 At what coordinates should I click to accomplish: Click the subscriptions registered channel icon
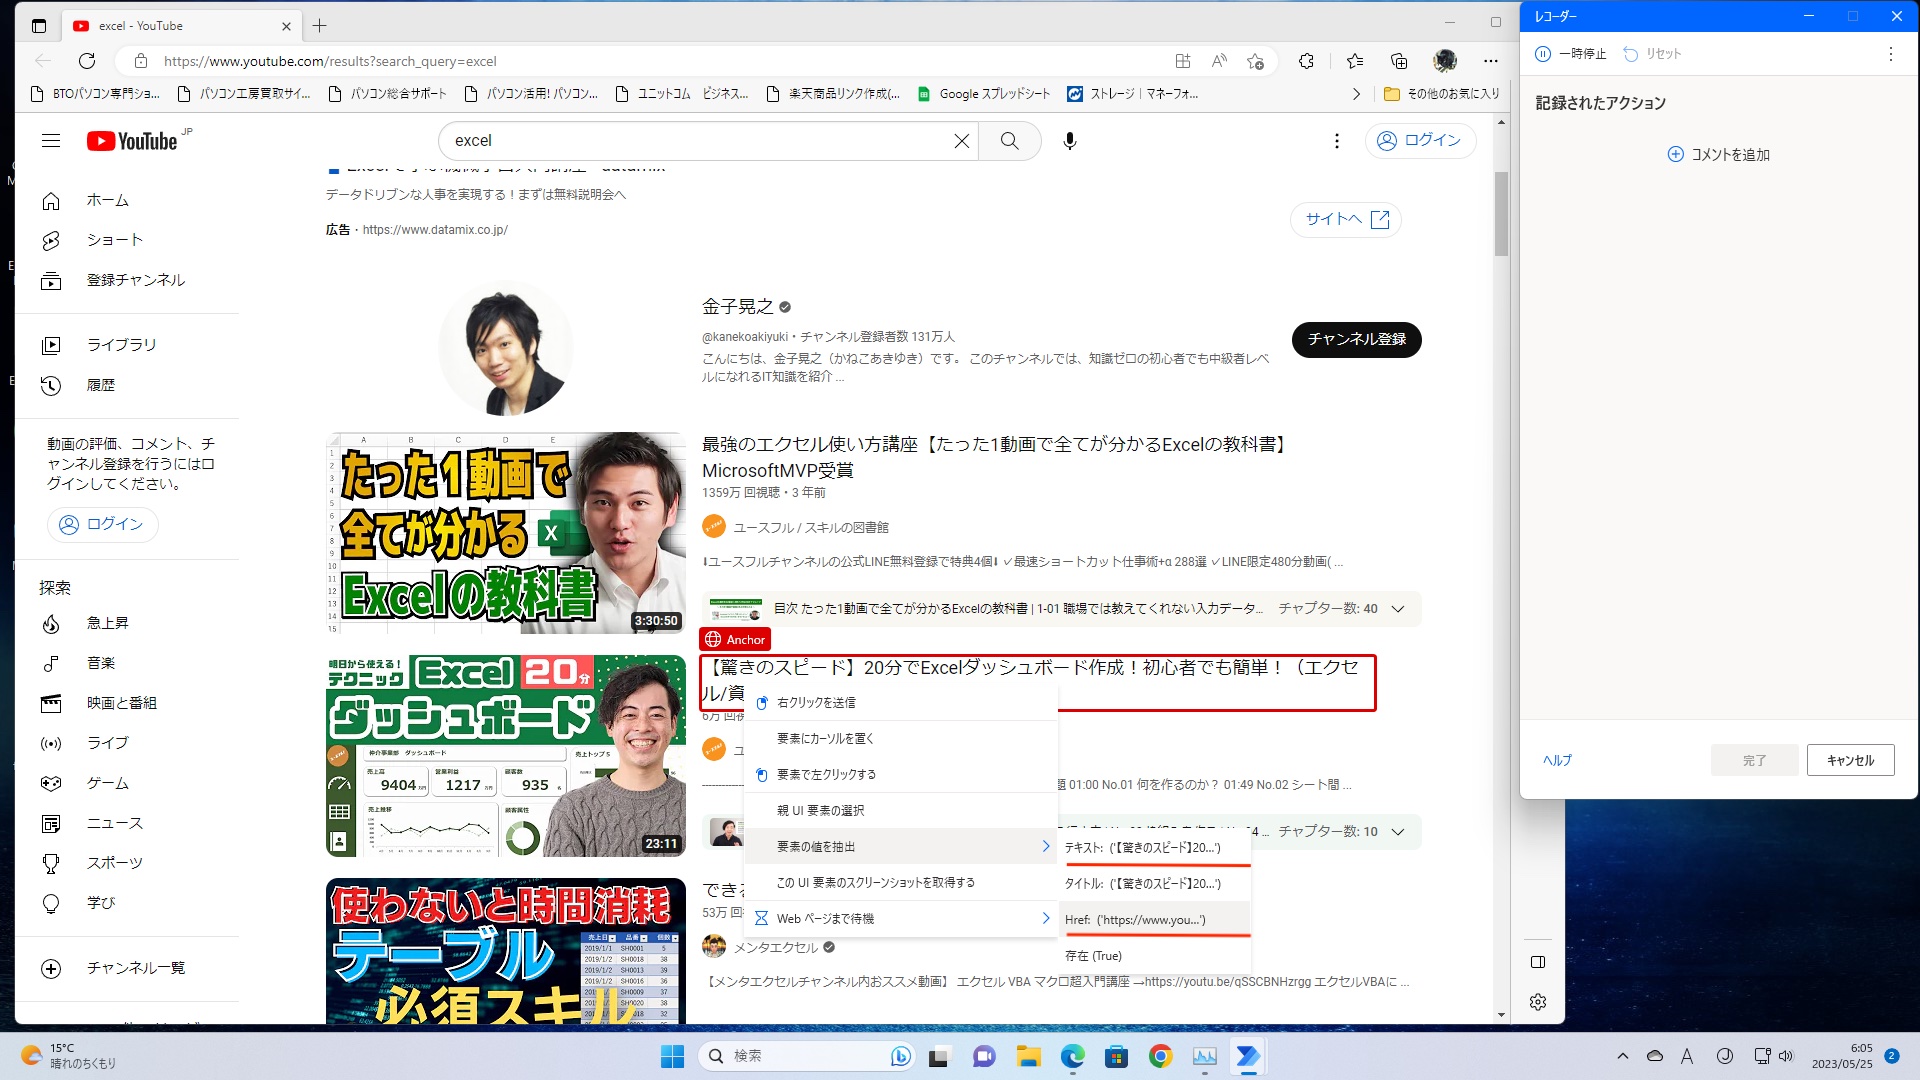(50, 280)
